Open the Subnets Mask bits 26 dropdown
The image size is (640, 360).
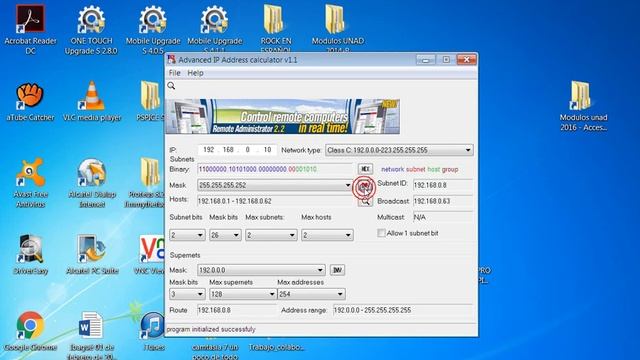[x=225, y=235]
